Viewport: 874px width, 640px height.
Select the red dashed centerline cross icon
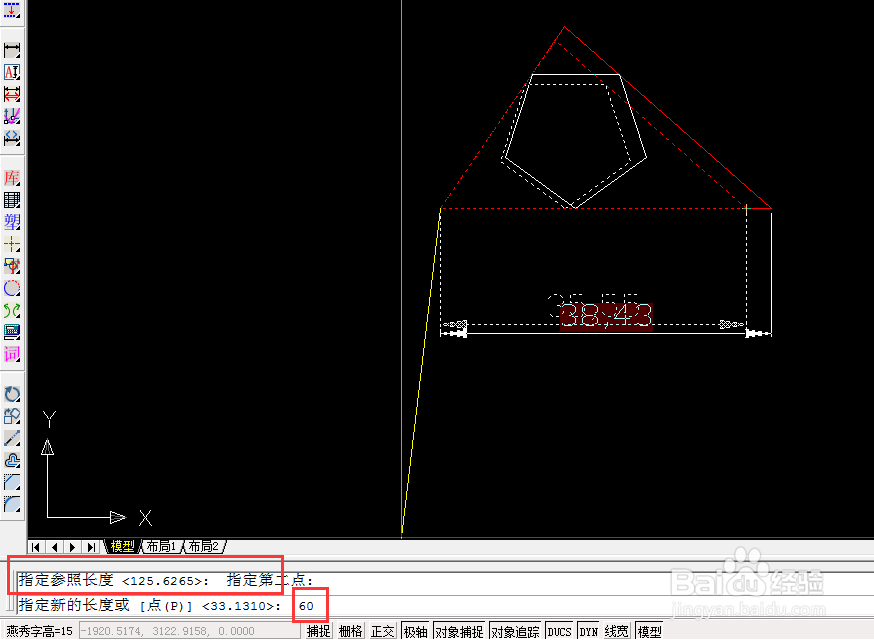coord(12,244)
